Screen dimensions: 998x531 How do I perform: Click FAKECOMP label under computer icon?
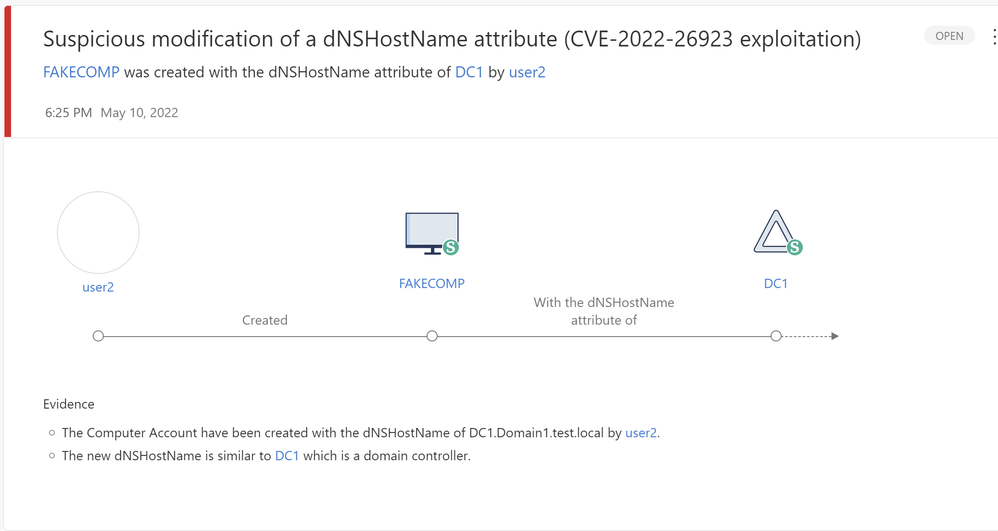tap(432, 283)
